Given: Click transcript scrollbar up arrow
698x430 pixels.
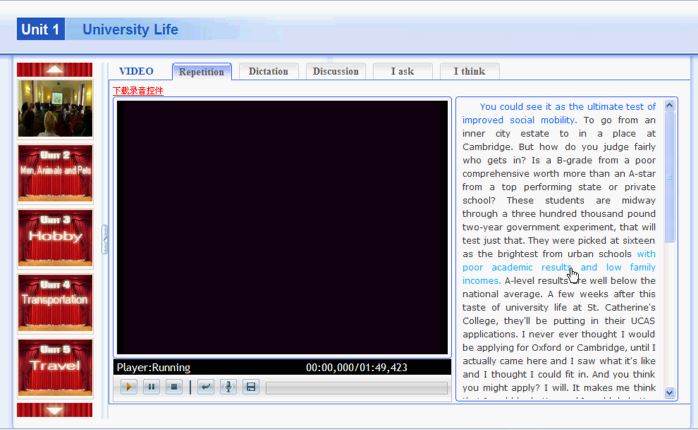Looking at the screenshot, I should click(x=669, y=105).
